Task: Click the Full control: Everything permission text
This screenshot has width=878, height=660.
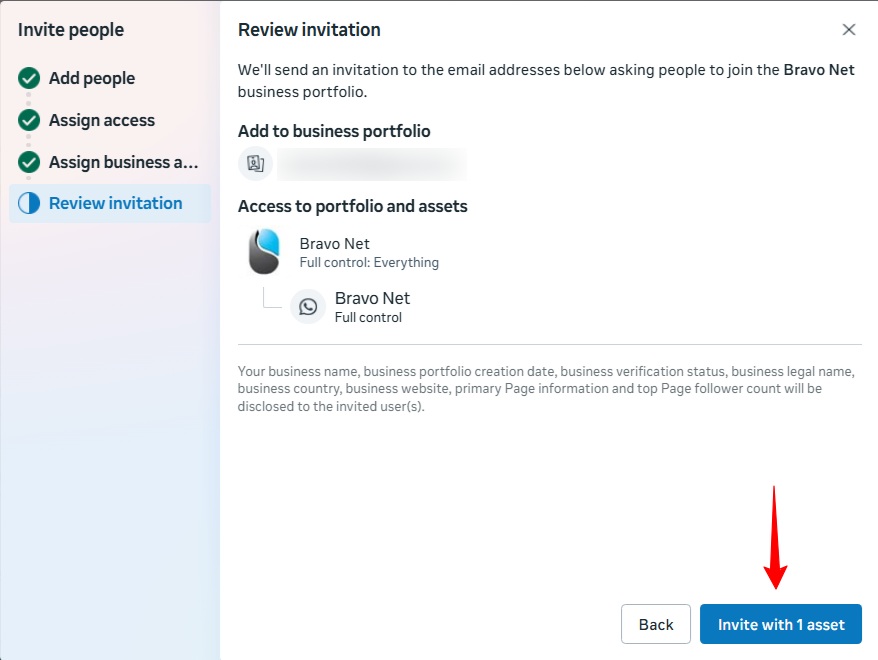Action: 369,263
